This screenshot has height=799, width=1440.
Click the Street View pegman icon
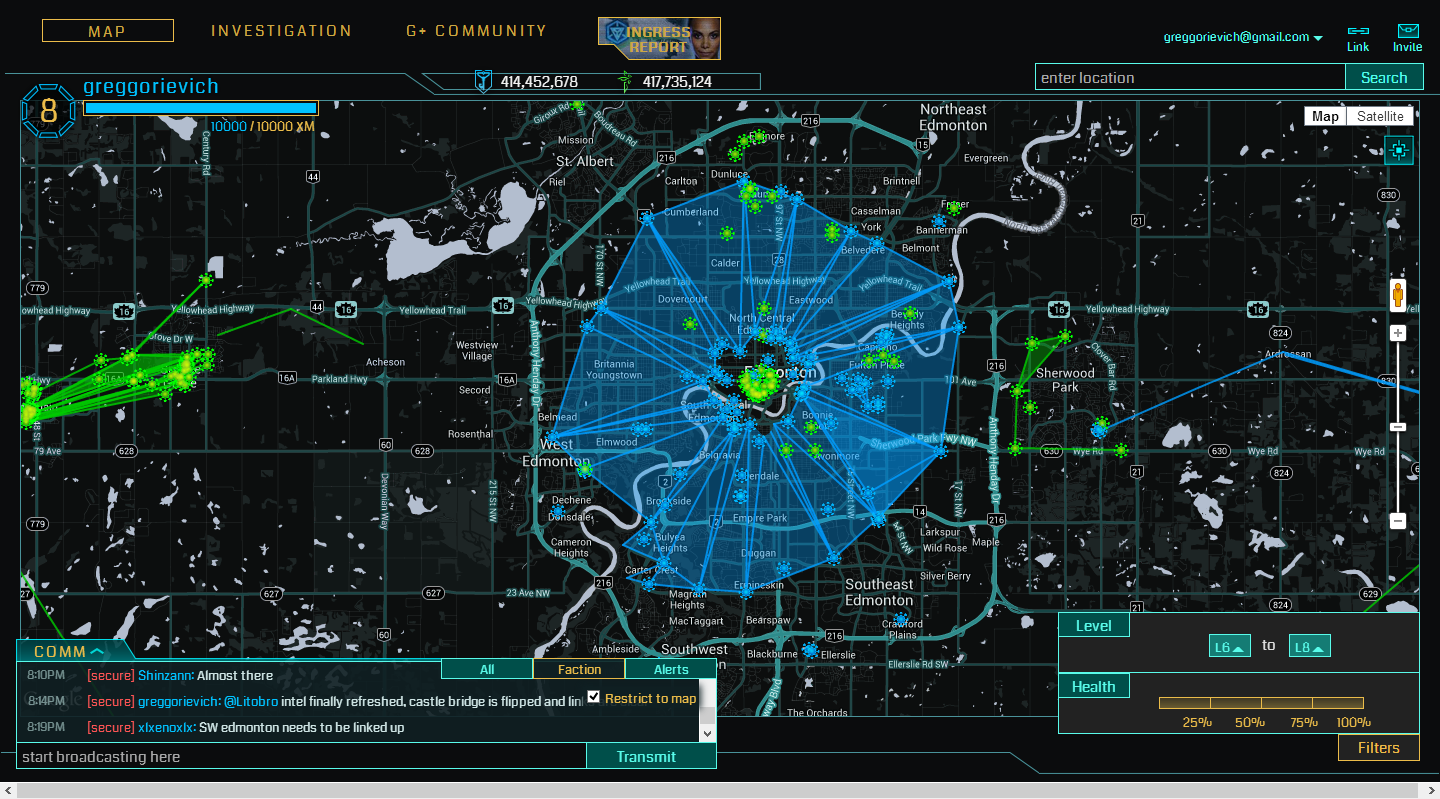pyautogui.click(x=1398, y=296)
